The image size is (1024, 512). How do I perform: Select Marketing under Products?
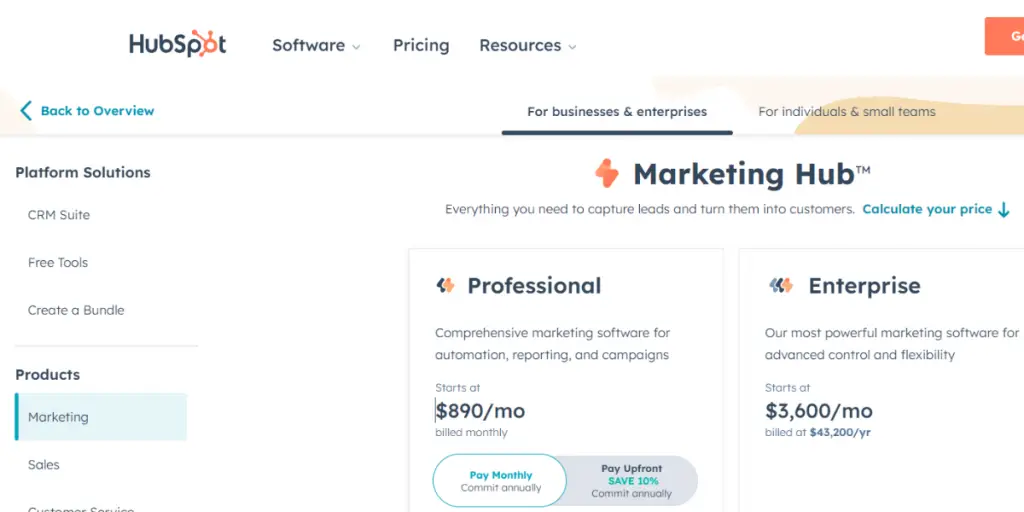pos(101,417)
